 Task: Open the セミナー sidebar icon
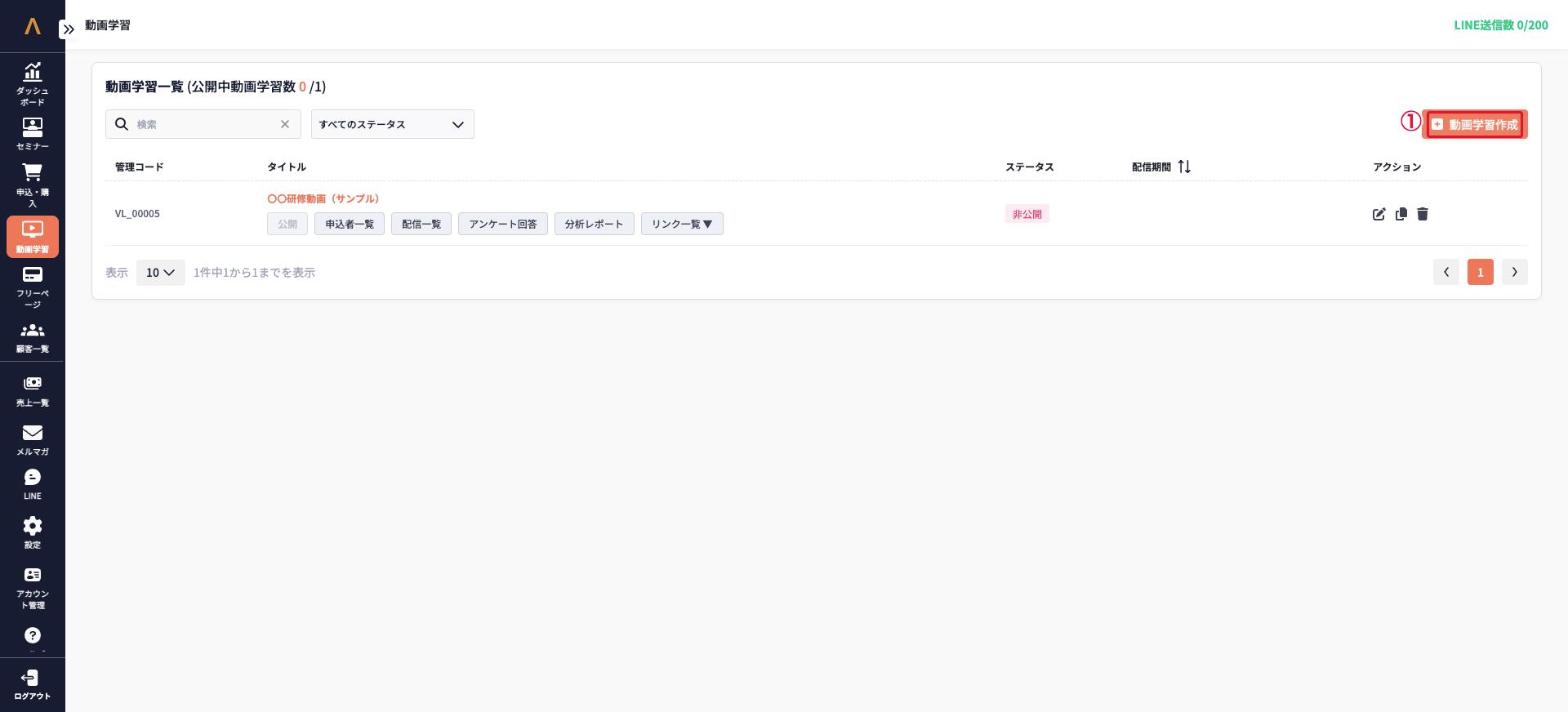coord(32,127)
